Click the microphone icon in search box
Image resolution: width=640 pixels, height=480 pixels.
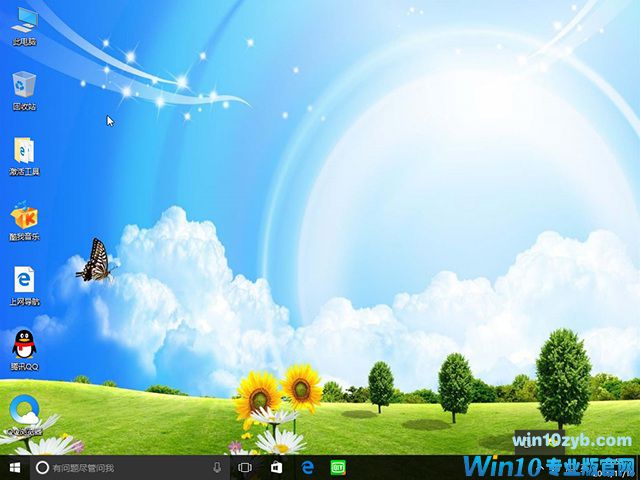[x=217, y=467]
